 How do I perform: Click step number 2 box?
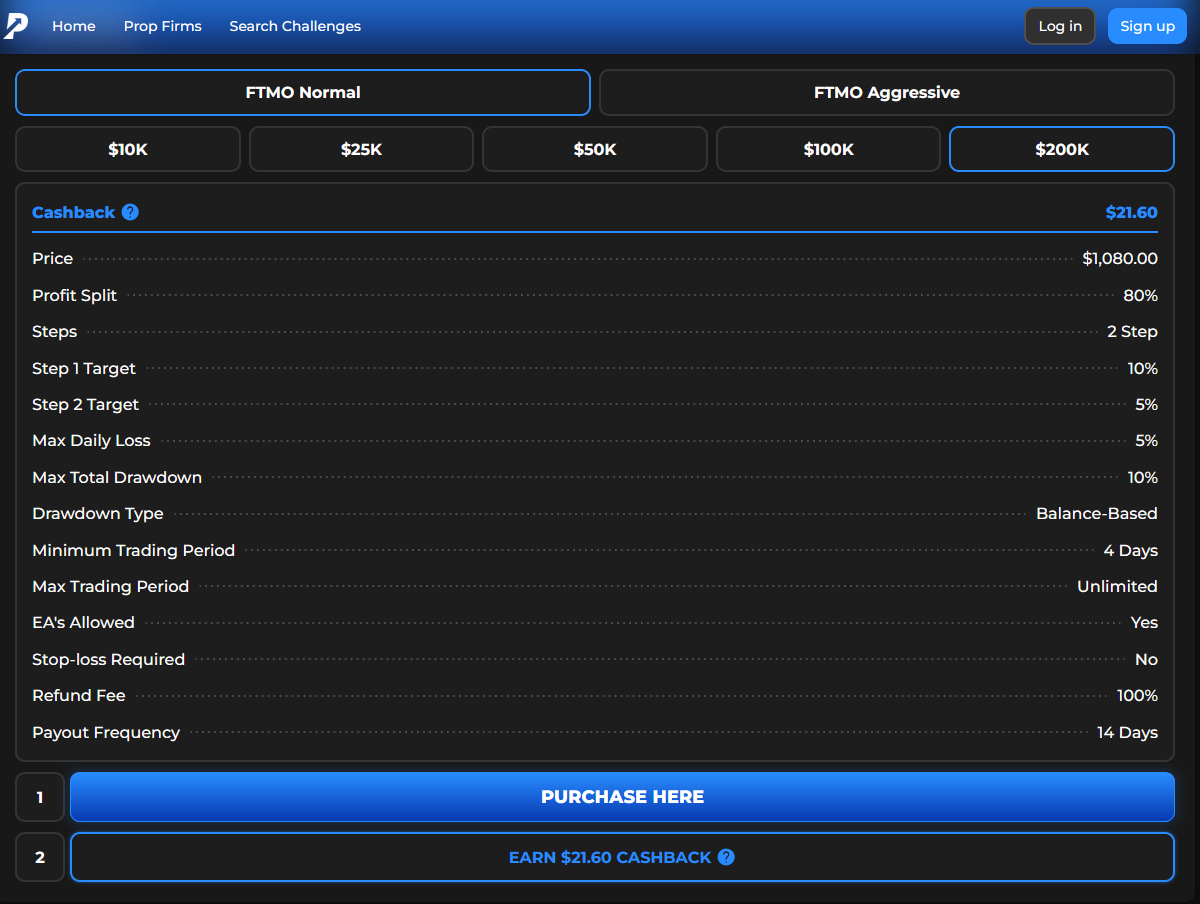click(x=40, y=857)
